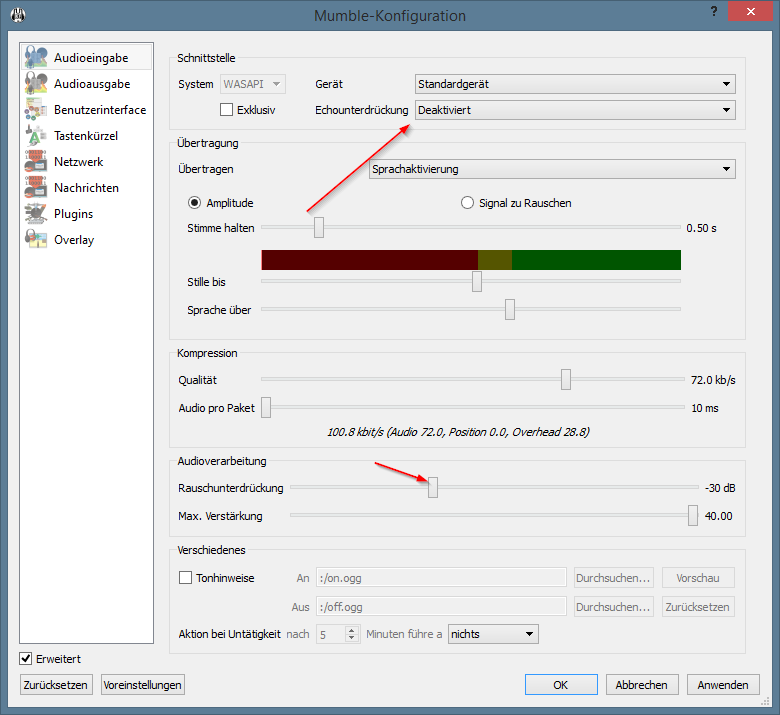Viewport: 780px width, 715px height.
Task: Increase idle minutes with up arrow
Action: point(352,630)
